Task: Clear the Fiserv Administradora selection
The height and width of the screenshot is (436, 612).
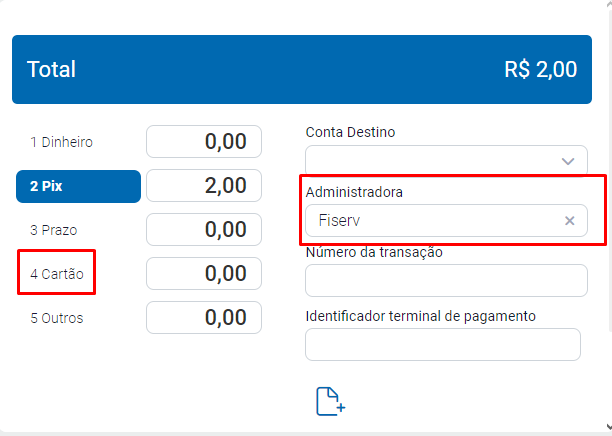Action: [570, 221]
